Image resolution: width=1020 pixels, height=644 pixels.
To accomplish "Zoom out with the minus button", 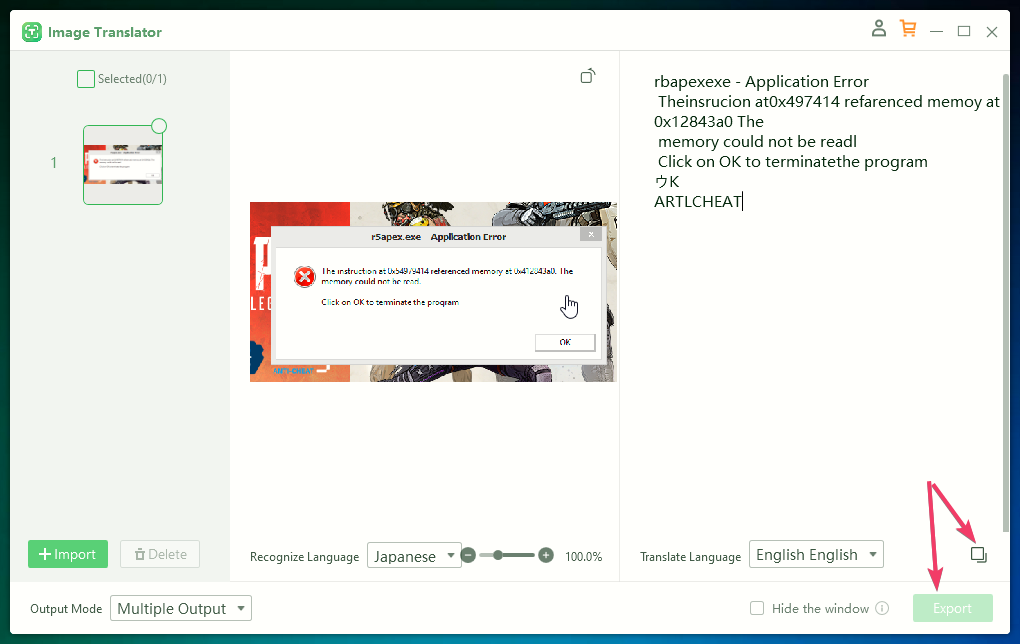I will point(468,556).
